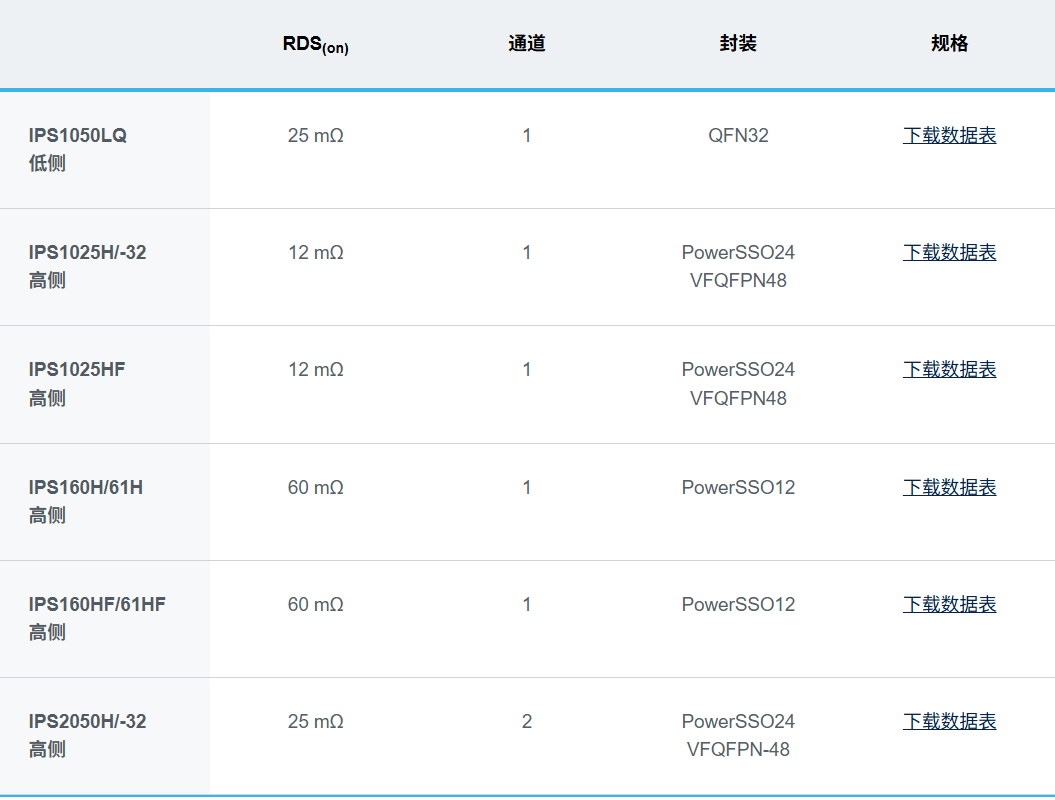
Task: Click the 12 mΩ value for IPS1025HF
Action: 316,369
